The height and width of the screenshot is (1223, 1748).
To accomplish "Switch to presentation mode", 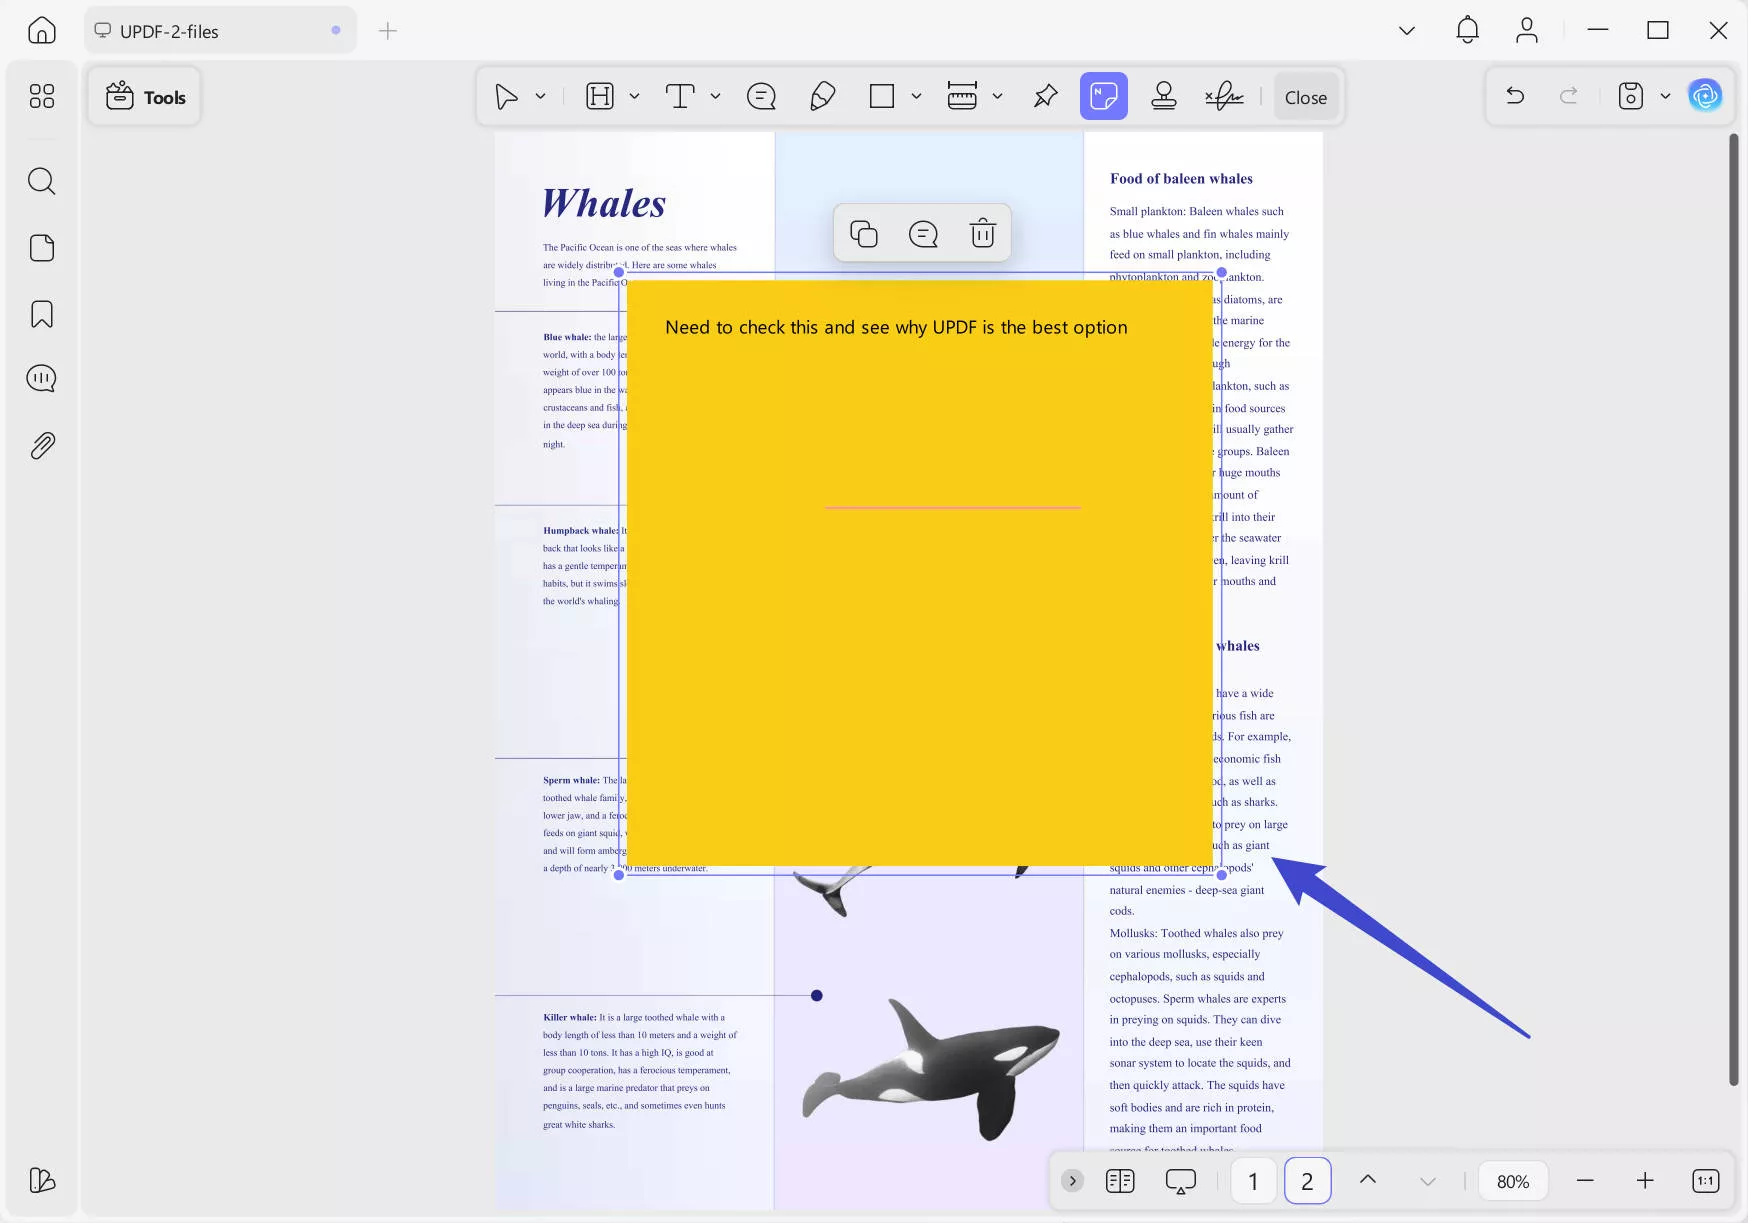I will 1180,1181.
